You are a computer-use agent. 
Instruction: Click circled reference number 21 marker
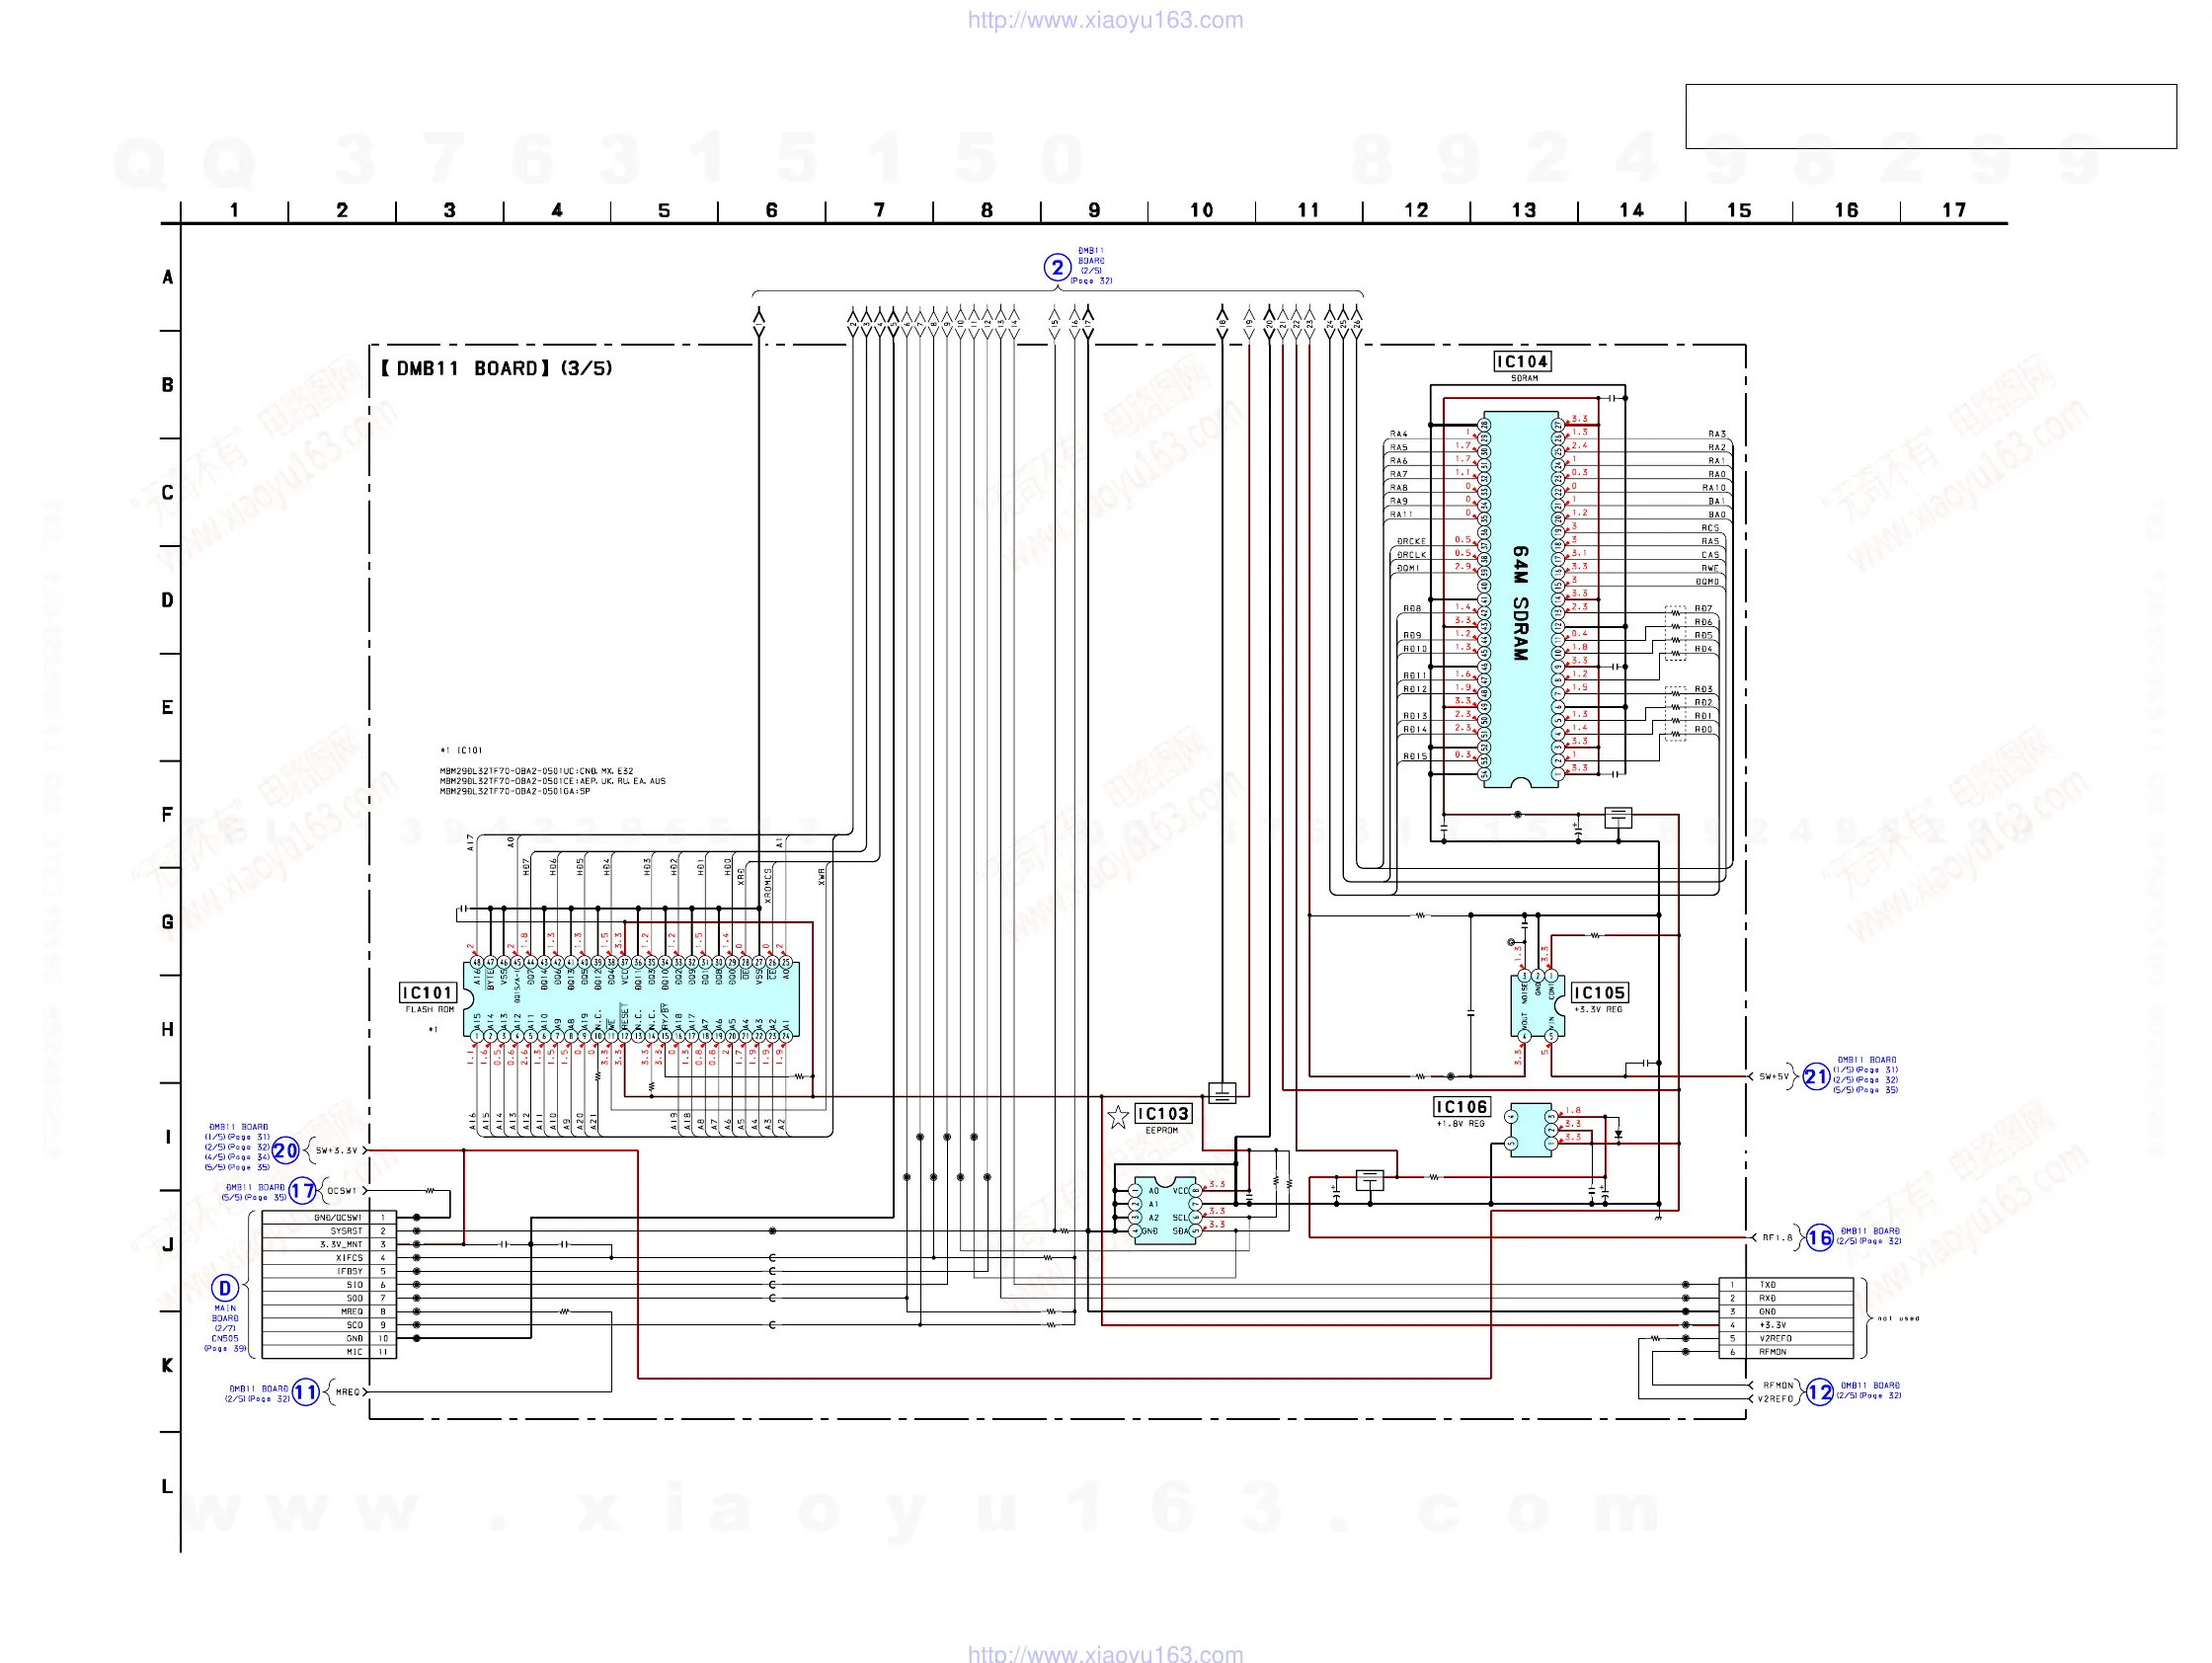pos(1816,1076)
